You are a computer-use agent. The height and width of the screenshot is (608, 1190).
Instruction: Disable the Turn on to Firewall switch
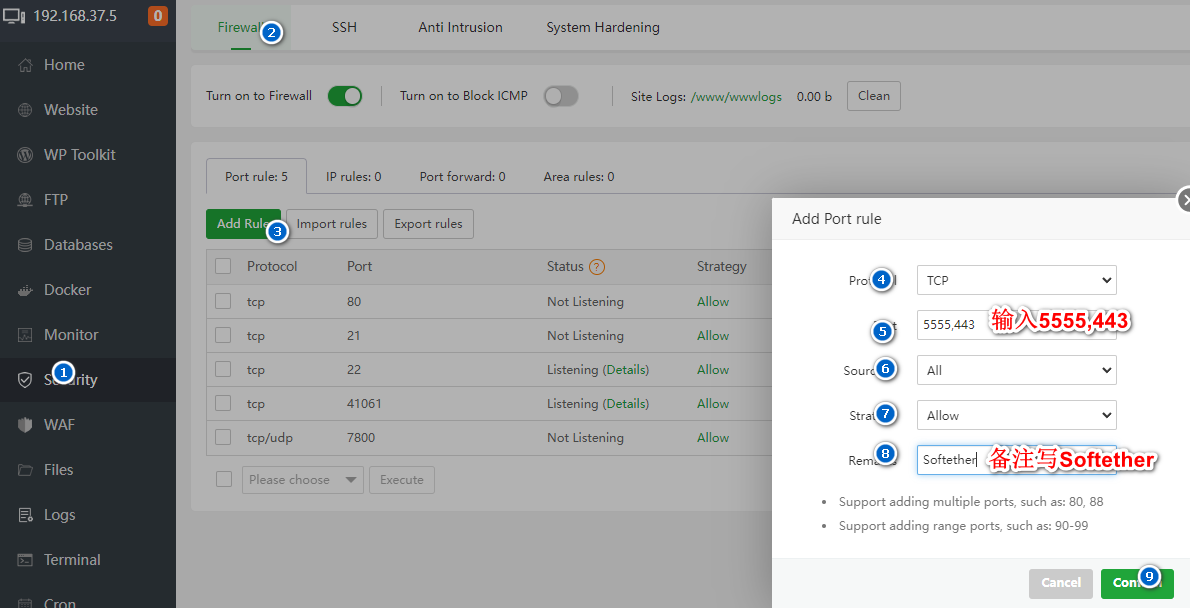click(x=345, y=96)
